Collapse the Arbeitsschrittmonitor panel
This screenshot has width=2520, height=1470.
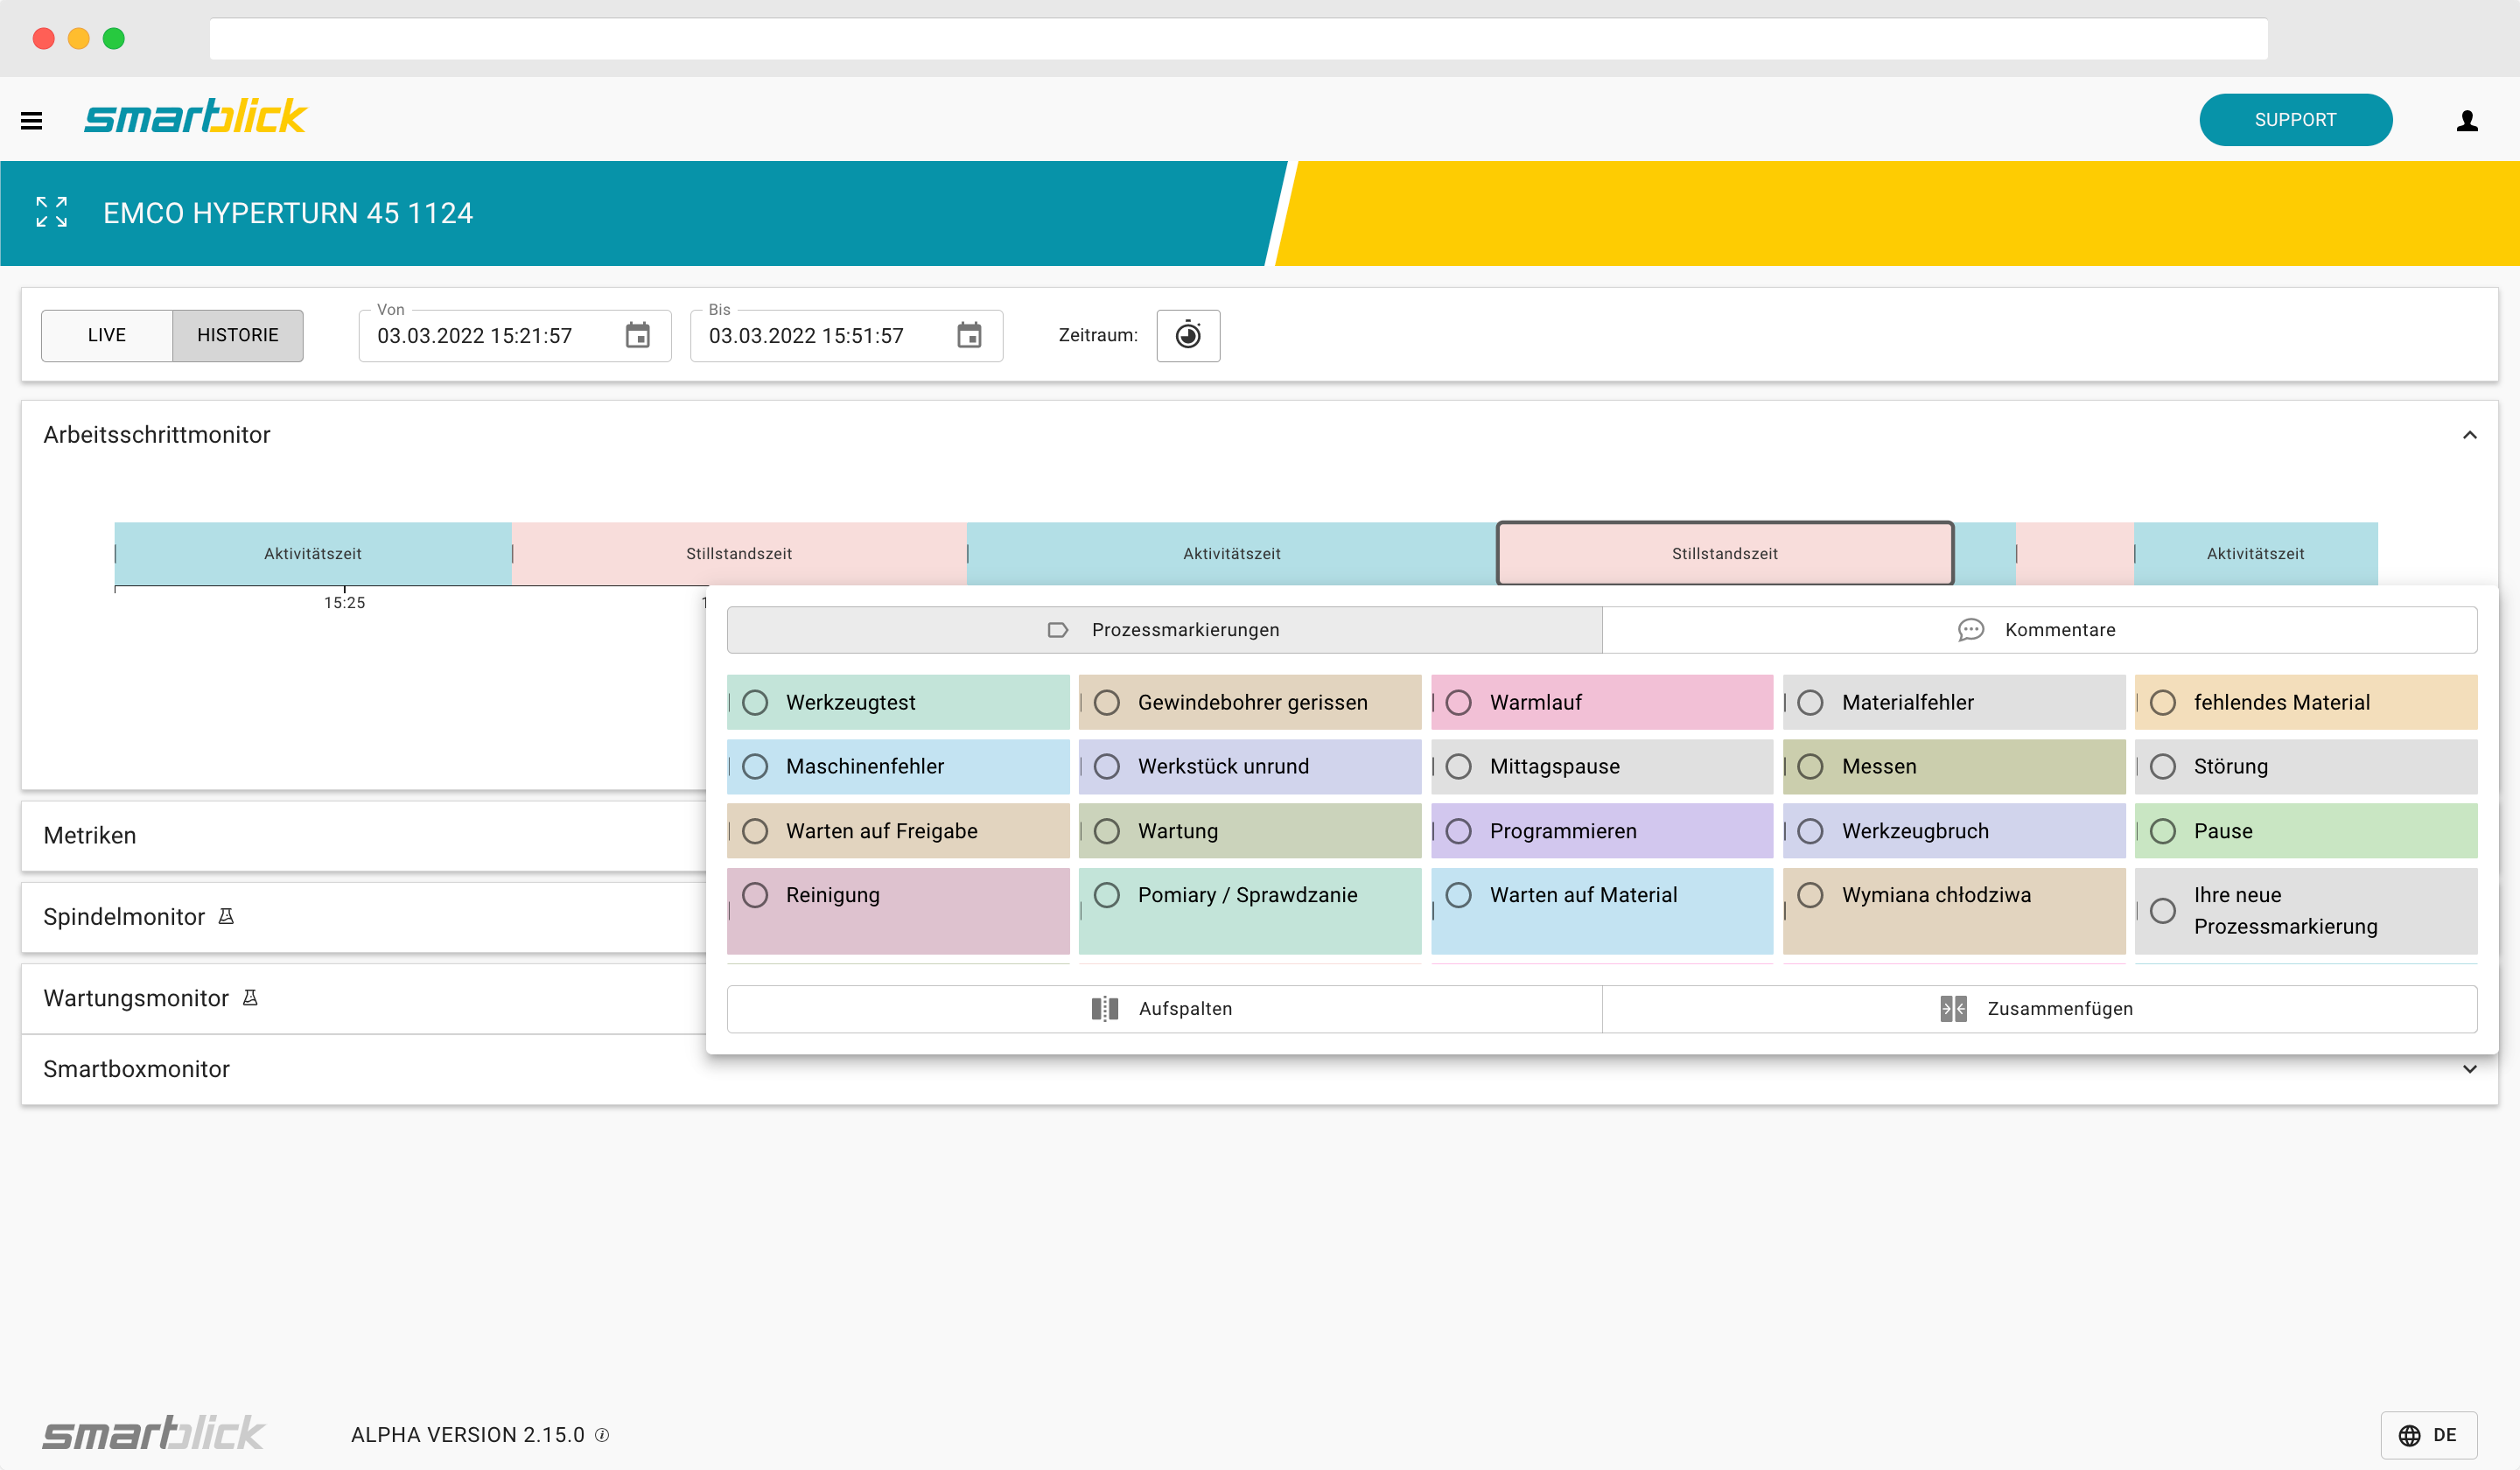(2470, 435)
